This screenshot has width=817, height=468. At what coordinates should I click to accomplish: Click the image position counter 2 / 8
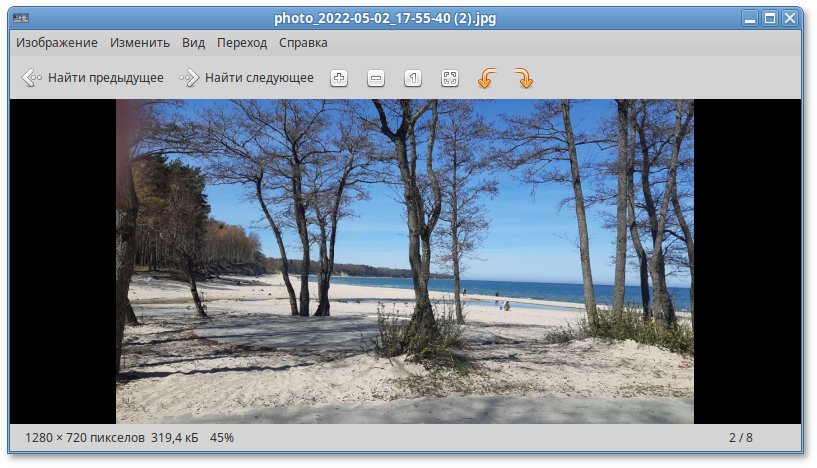(x=741, y=438)
